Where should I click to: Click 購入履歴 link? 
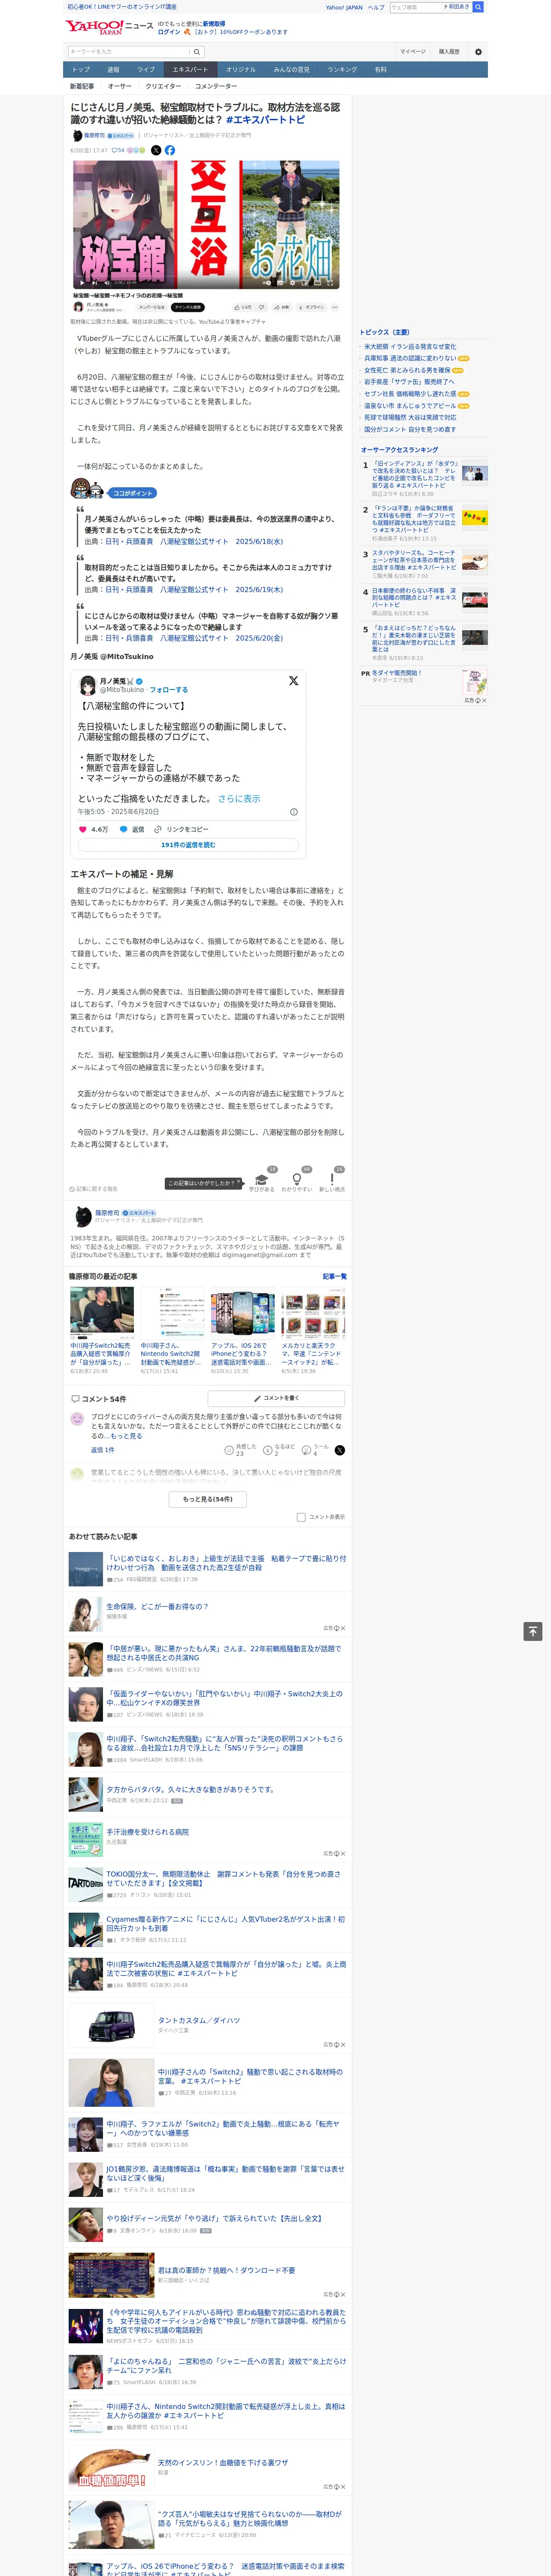[450, 52]
